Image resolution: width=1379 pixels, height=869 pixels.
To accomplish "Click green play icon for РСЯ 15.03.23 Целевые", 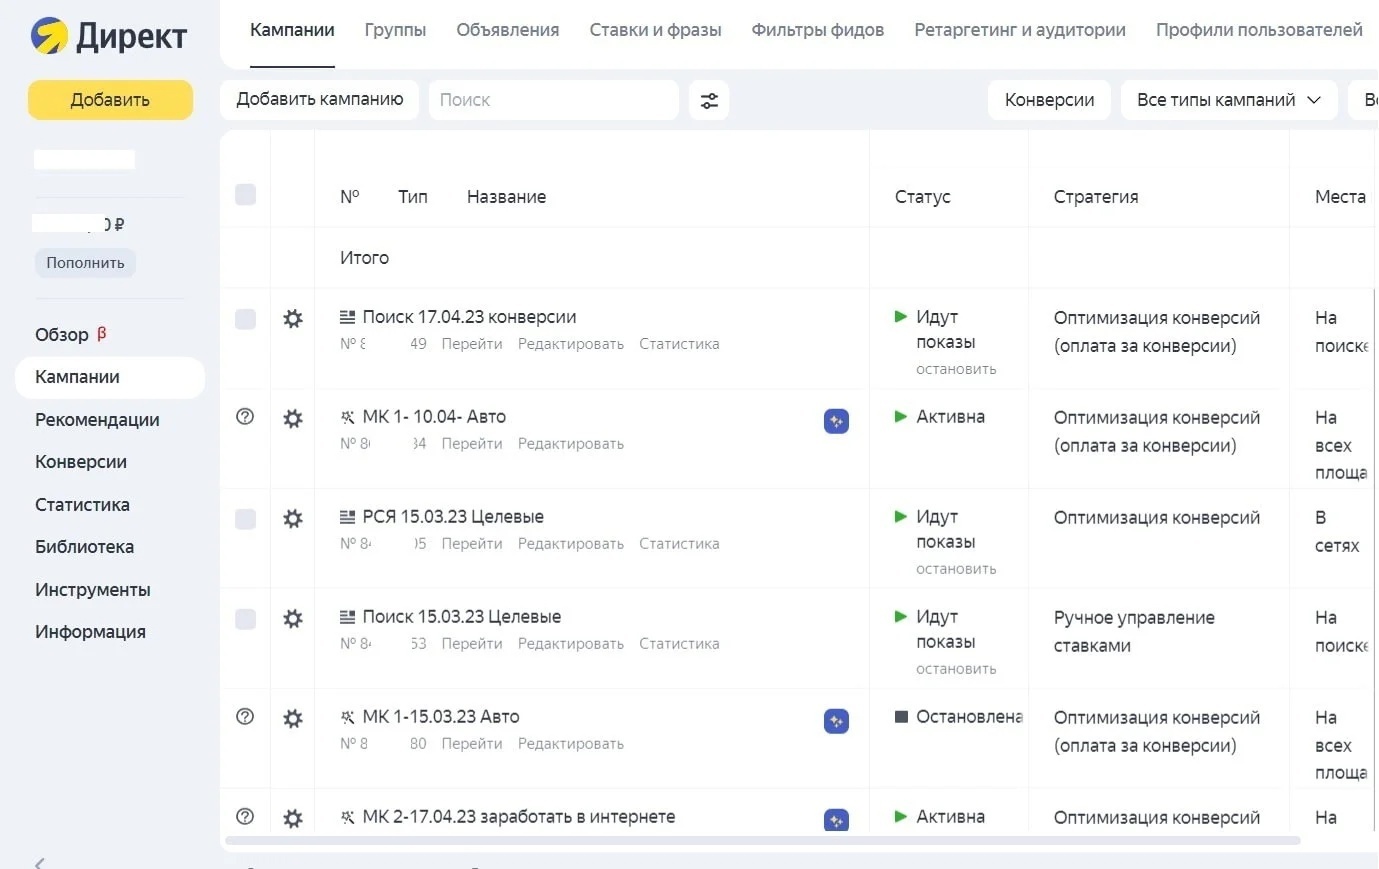I will (901, 517).
